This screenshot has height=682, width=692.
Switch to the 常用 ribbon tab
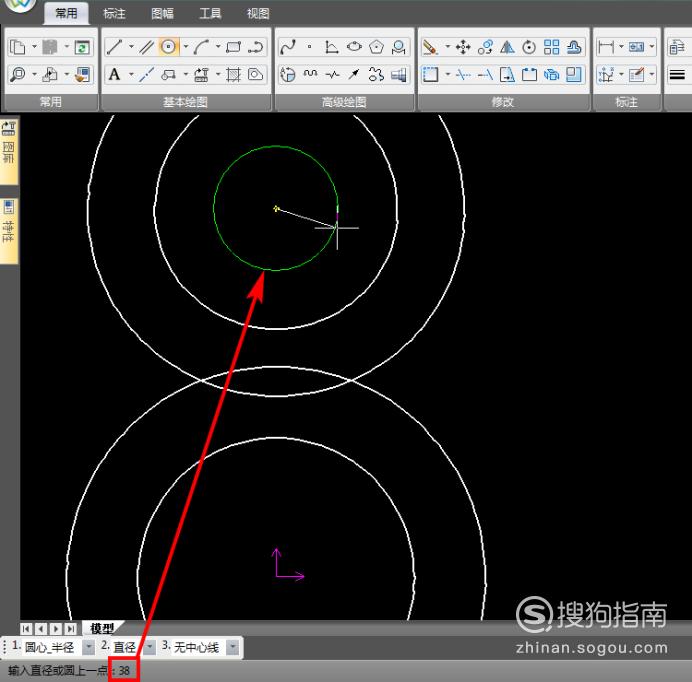click(x=66, y=13)
